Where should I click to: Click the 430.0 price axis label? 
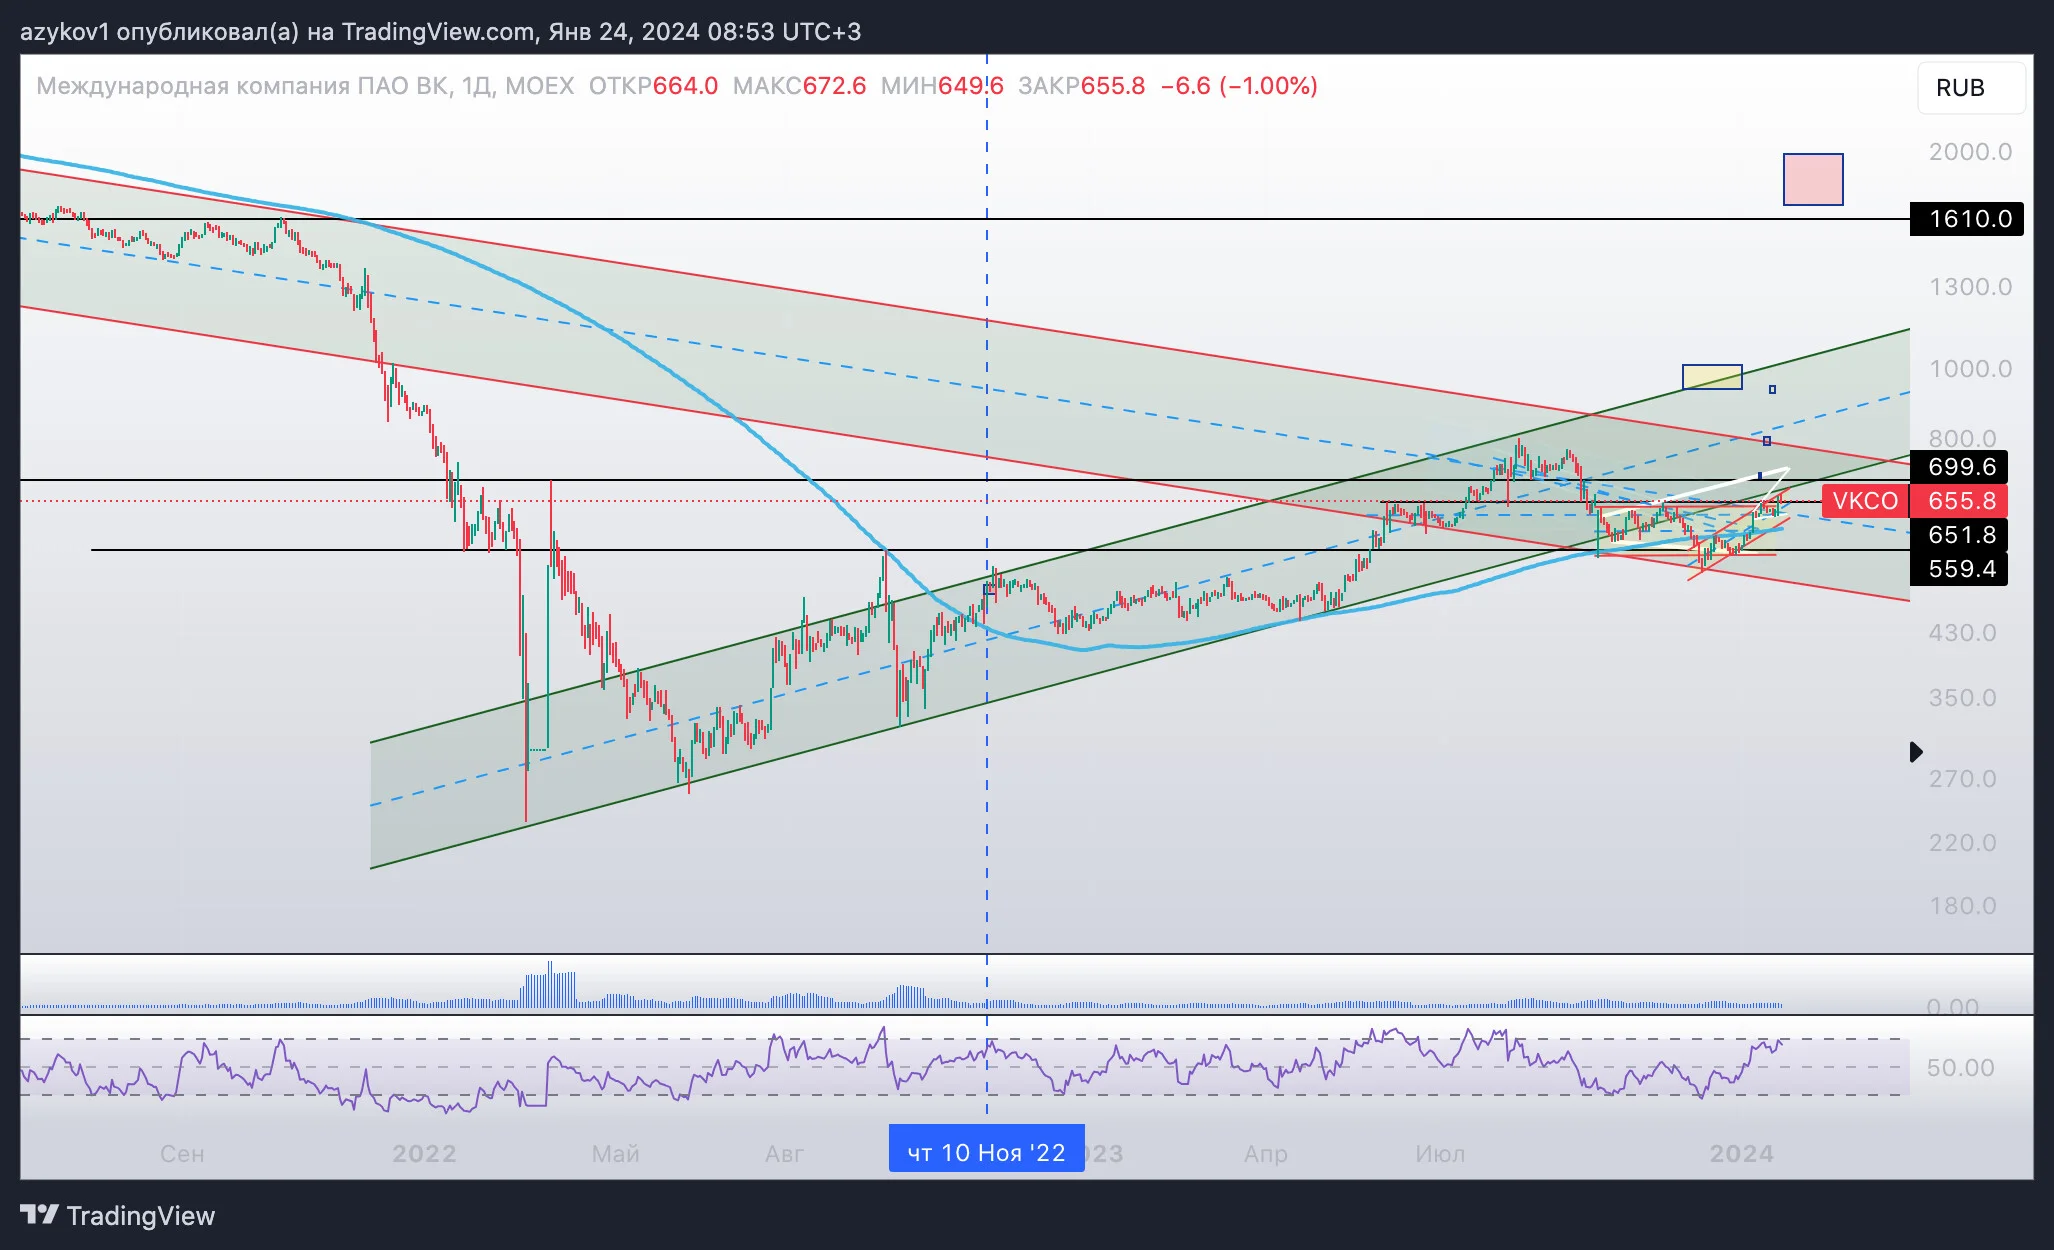1962,633
